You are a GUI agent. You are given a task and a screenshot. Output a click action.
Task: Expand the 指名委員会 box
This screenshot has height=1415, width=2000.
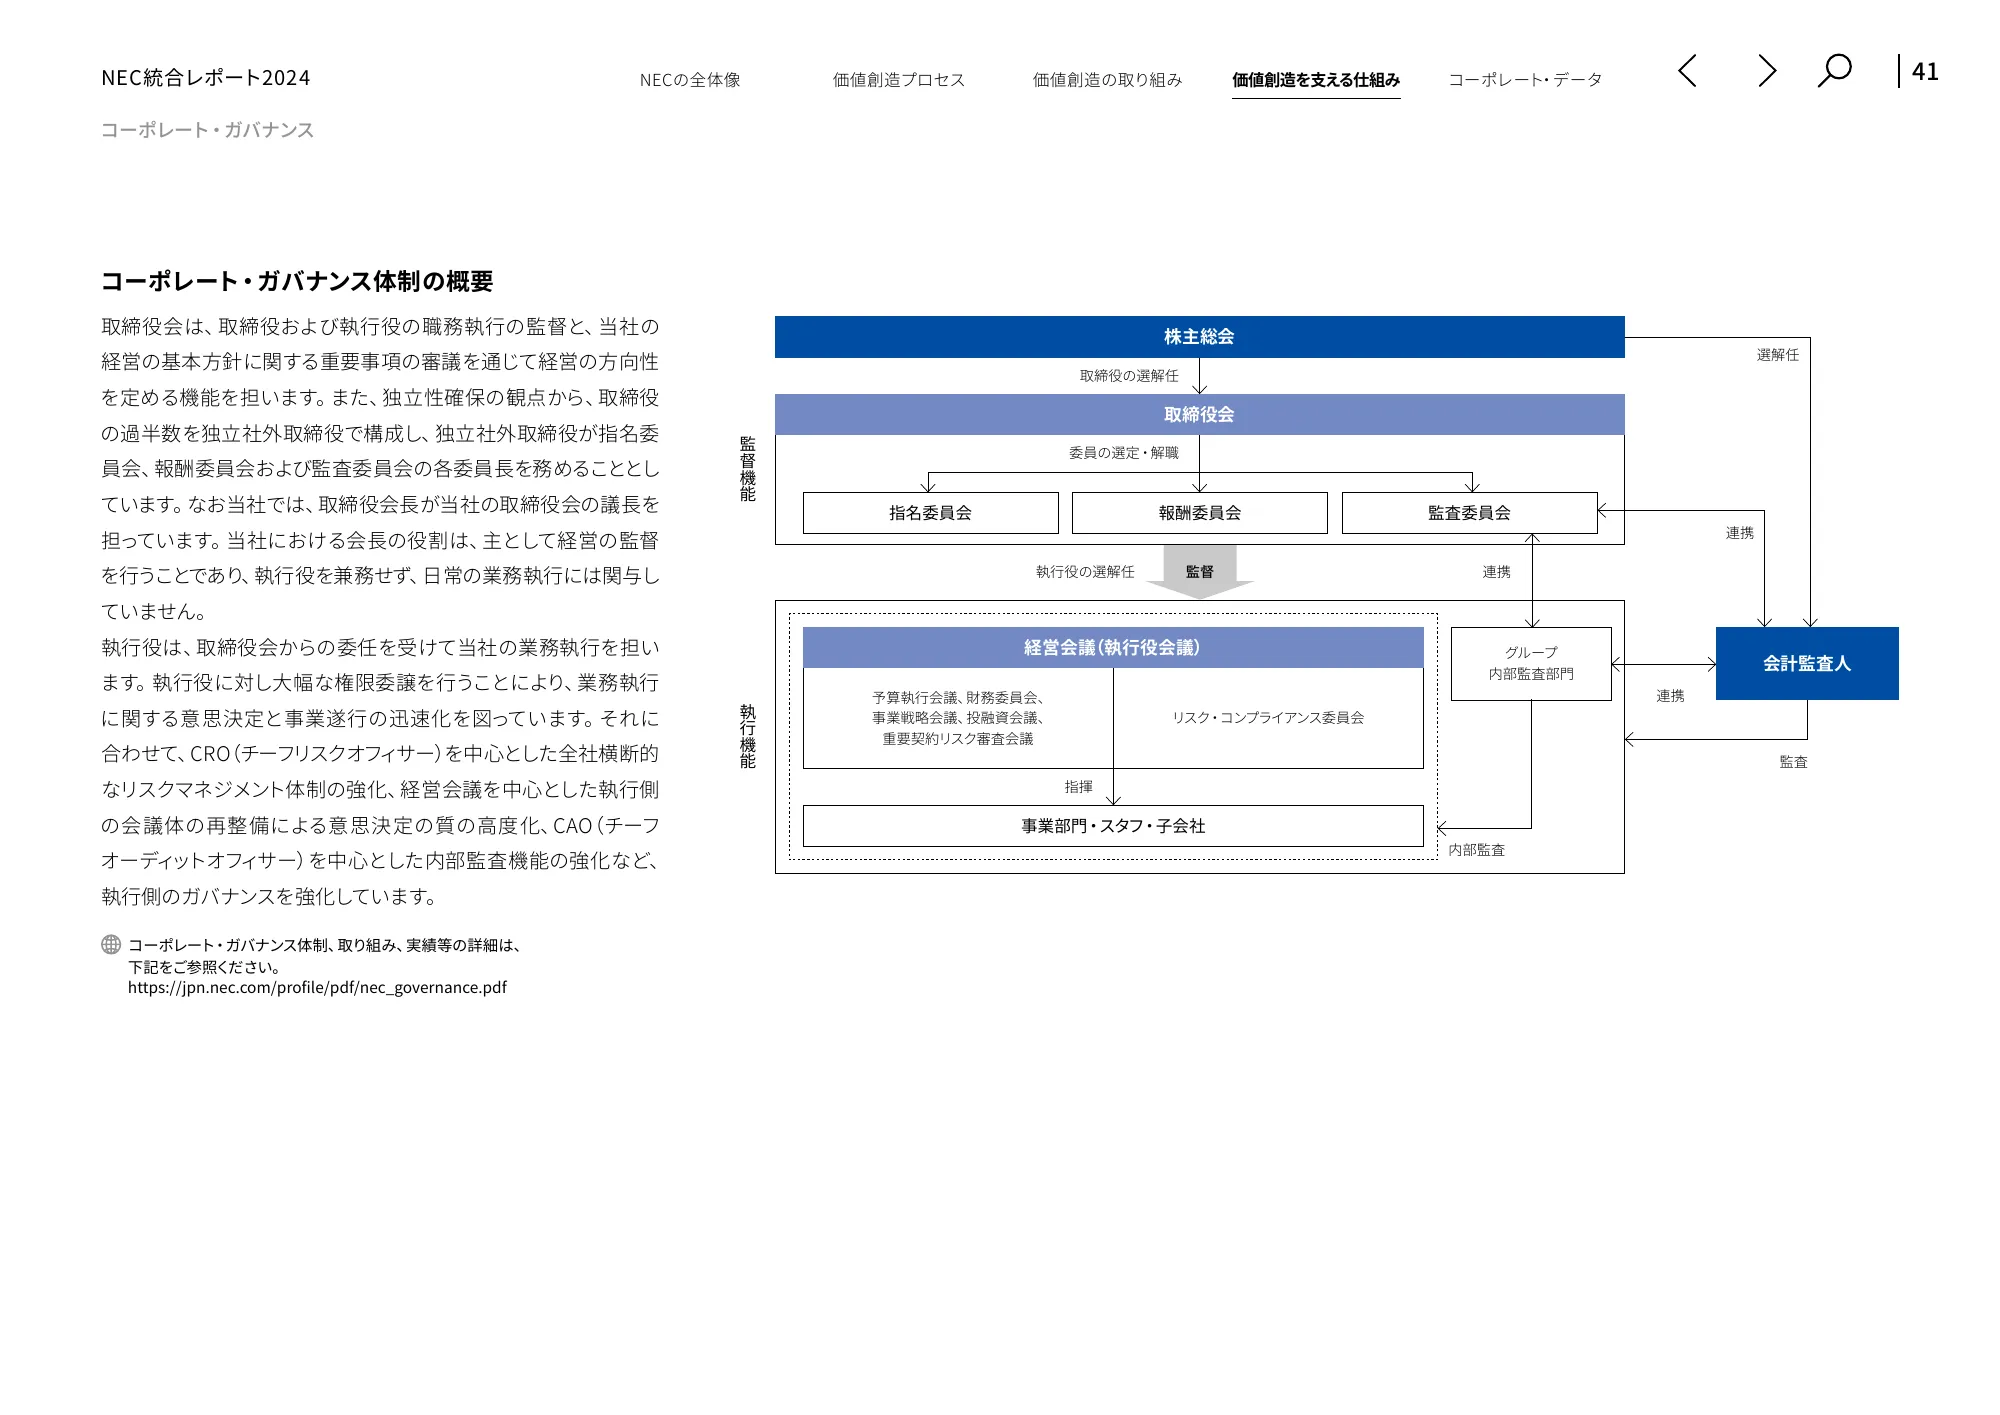coord(930,513)
